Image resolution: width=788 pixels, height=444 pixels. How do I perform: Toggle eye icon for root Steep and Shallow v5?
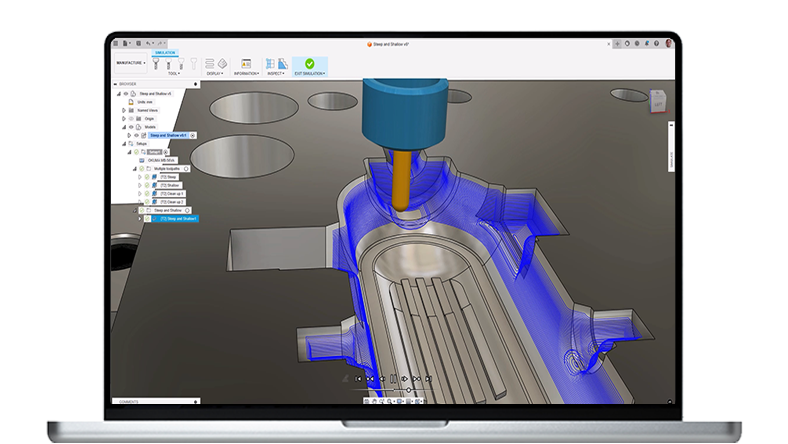click(x=124, y=93)
